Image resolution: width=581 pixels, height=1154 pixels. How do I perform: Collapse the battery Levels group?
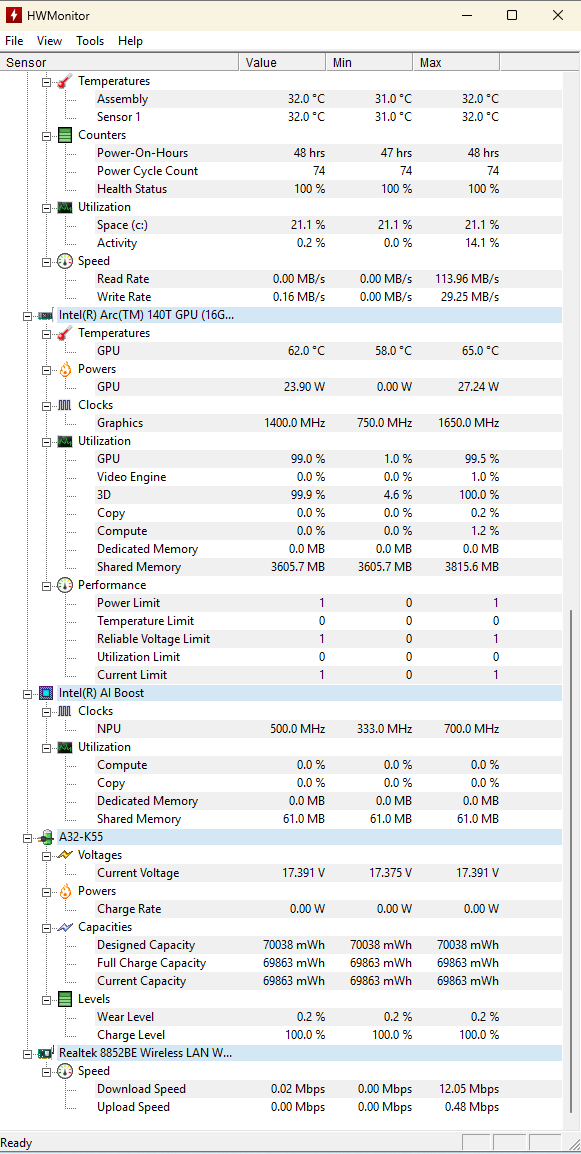point(47,999)
